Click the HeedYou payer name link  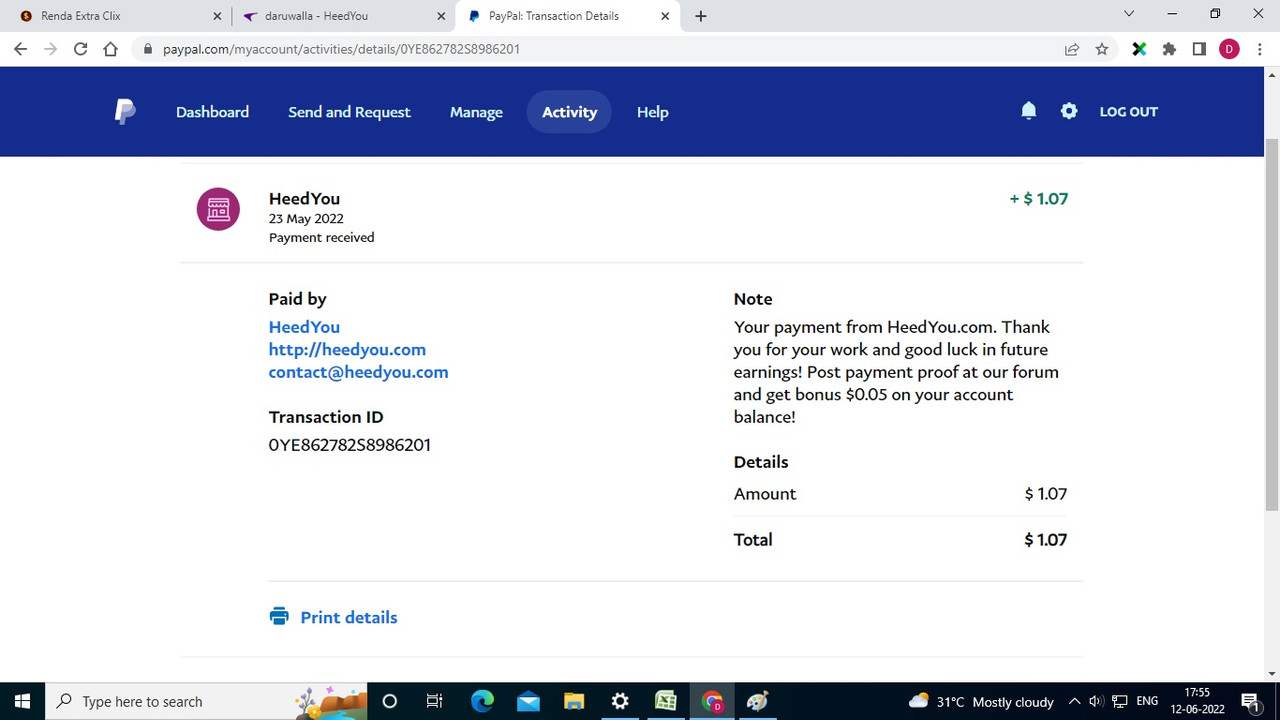click(304, 327)
